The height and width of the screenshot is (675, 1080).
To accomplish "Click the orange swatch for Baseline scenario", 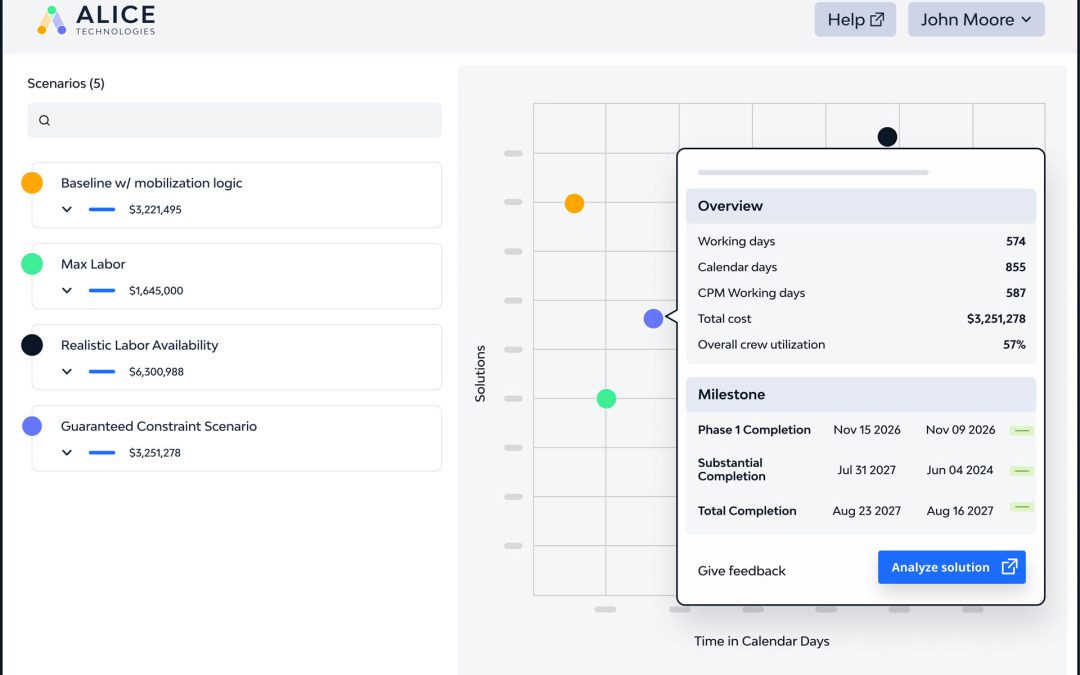I will [x=32, y=183].
